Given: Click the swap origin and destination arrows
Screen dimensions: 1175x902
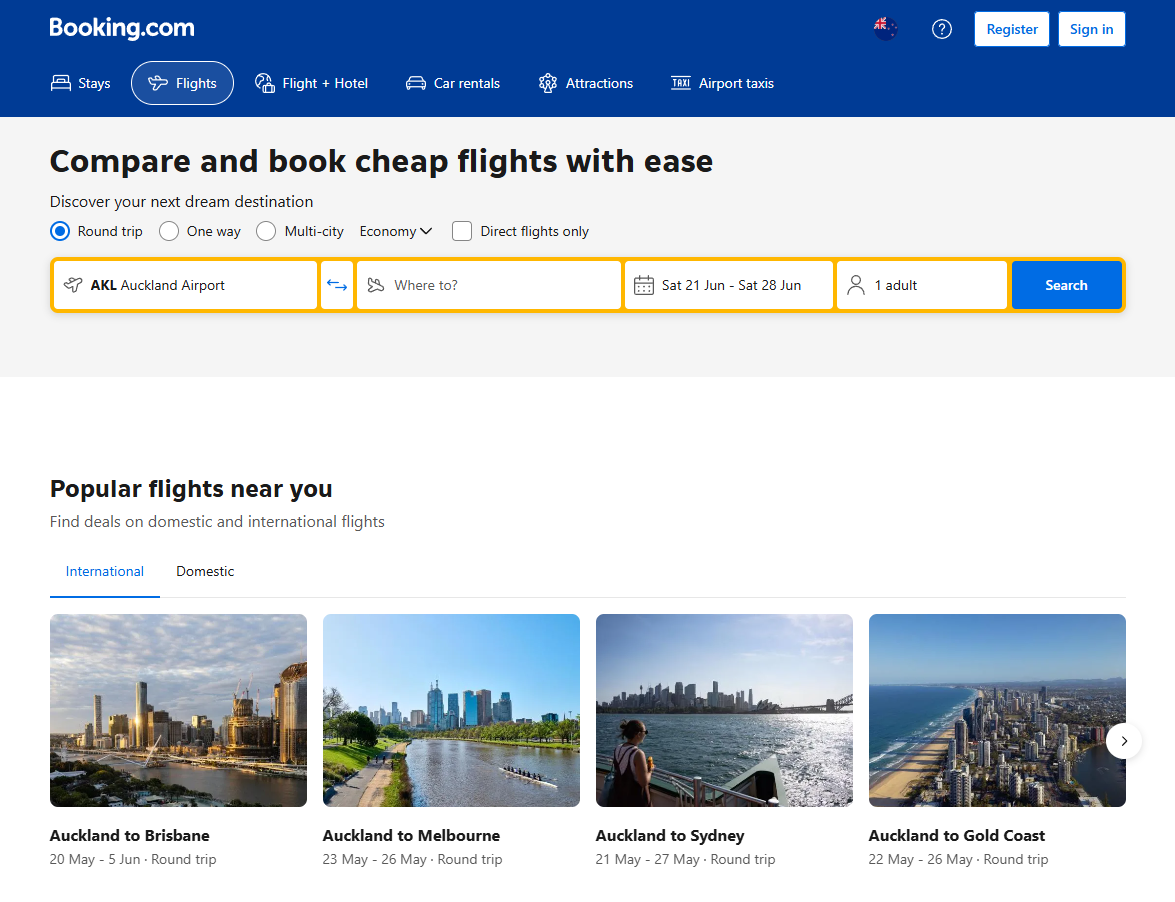Looking at the screenshot, I should pos(337,285).
